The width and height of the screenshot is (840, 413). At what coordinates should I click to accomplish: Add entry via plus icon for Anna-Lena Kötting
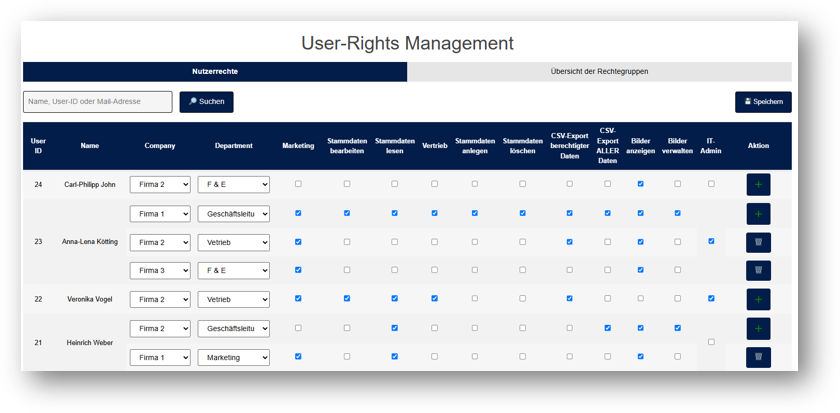[758, 214]
